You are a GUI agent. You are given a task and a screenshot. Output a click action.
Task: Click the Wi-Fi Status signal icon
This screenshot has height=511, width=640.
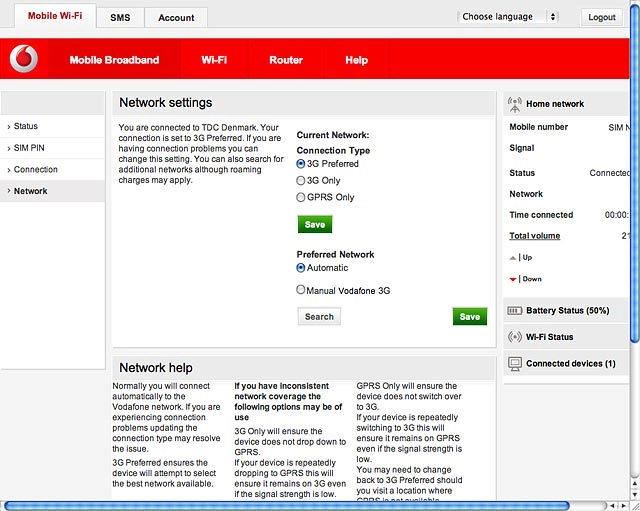pos(515,337)
